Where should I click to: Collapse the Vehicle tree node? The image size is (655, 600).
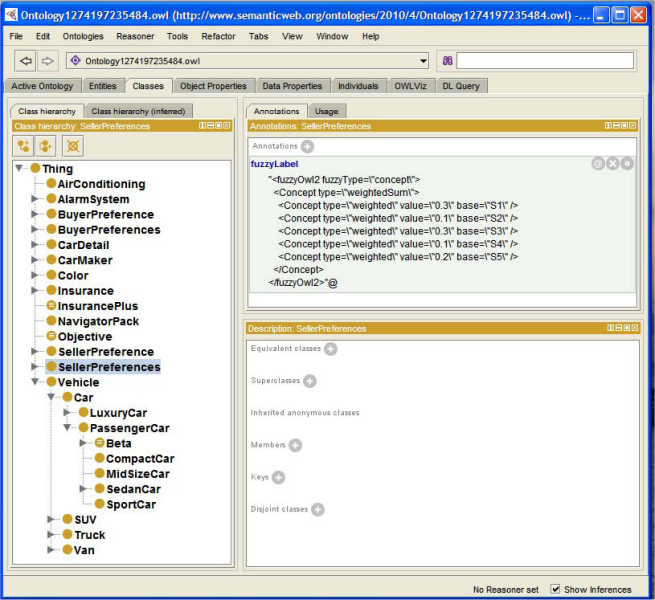[x=36, y=381]
